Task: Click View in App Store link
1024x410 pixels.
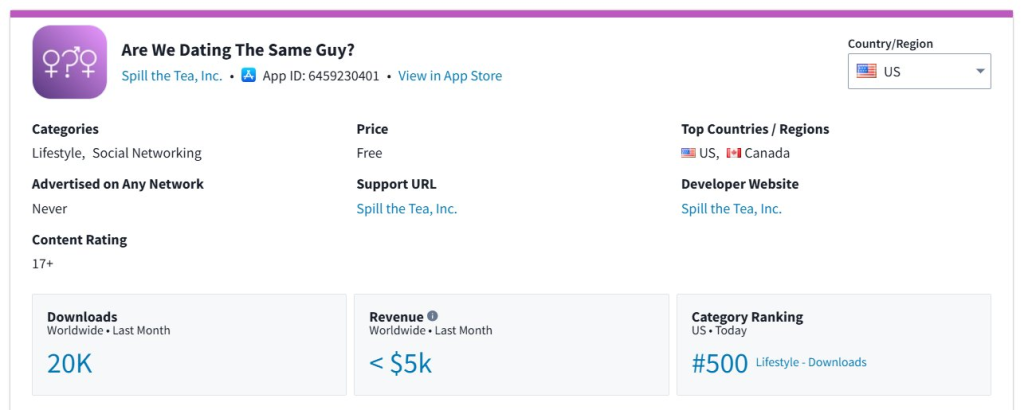Action: pos(450,76)
